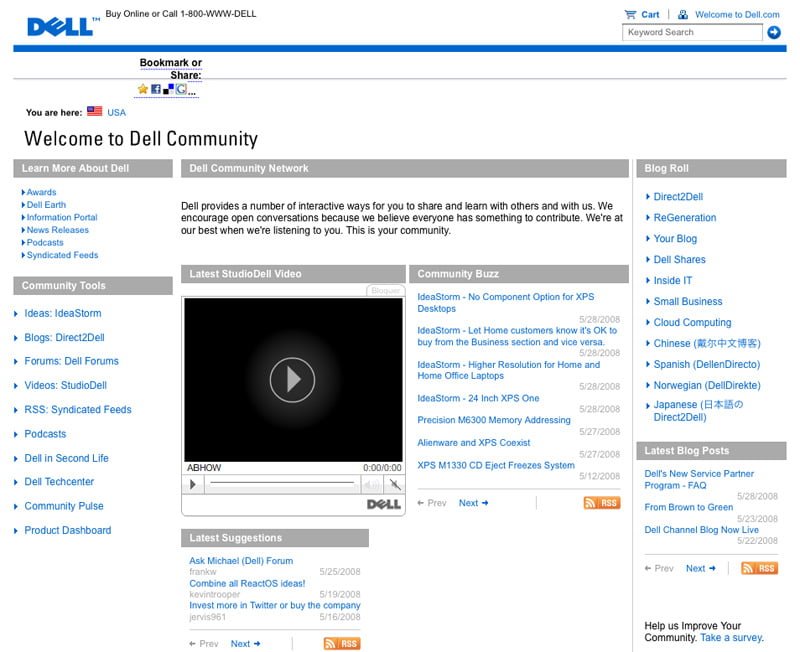Open News Releases link
The width and height of the screenshot is (800, 652).
coord(58,230)
